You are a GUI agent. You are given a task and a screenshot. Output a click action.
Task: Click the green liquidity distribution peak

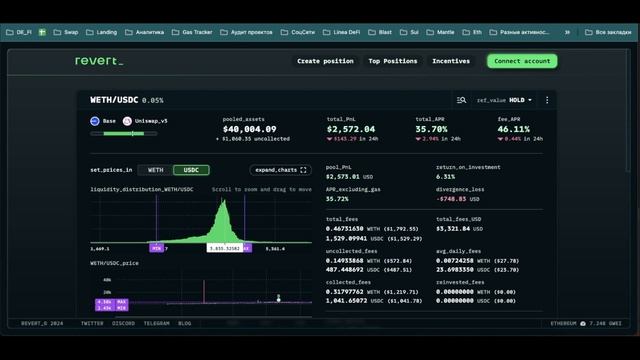223,220
